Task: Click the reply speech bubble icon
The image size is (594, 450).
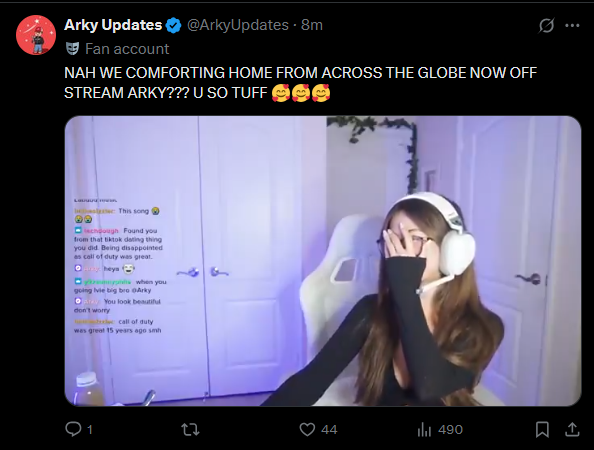Action: click(x=73, y=429)
